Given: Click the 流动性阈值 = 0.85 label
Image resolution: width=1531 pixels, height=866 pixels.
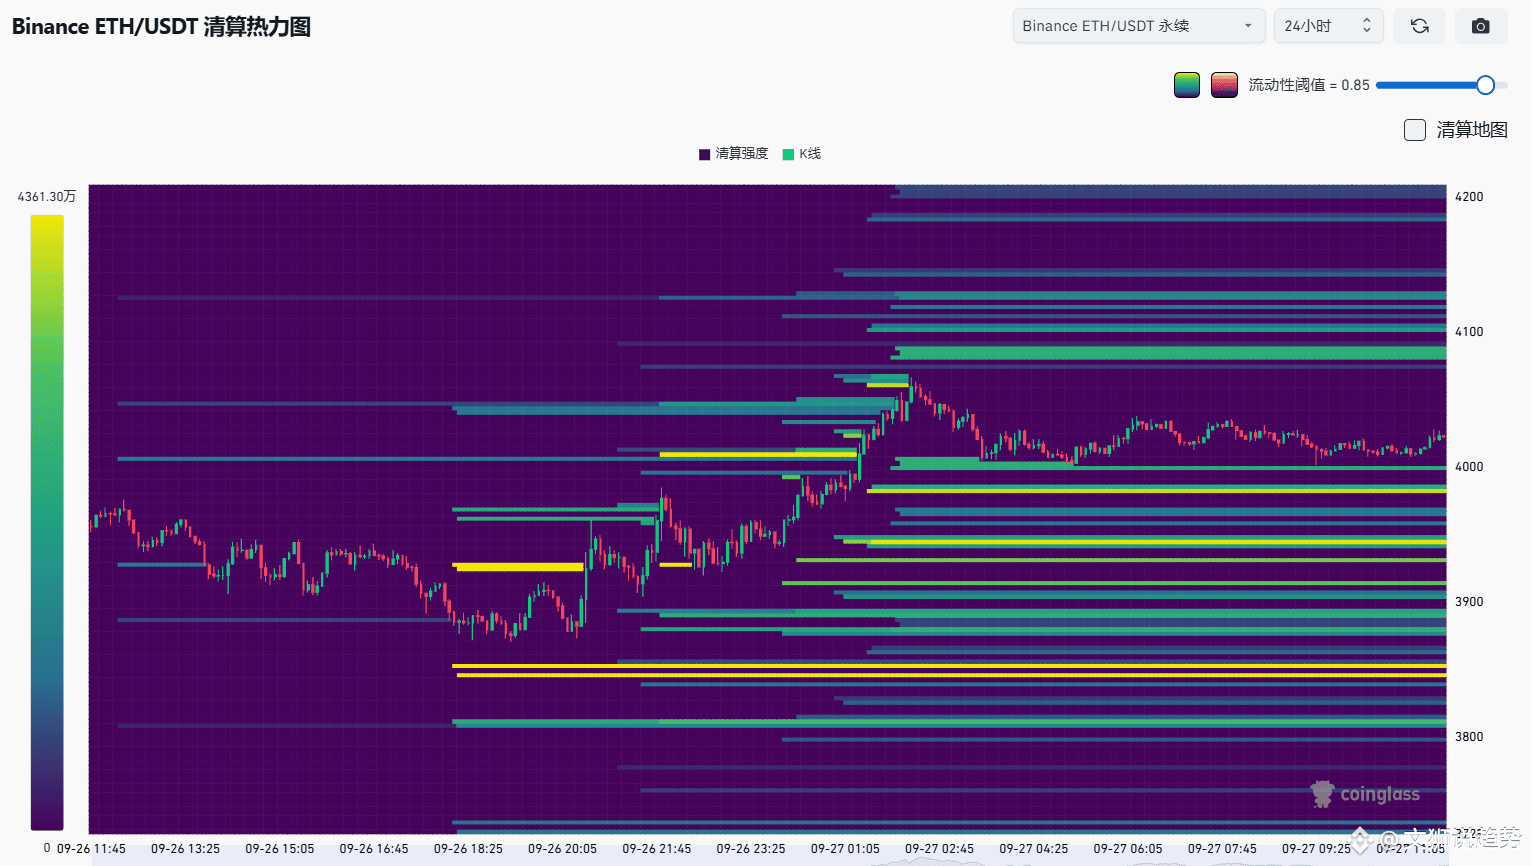Looking at the screenshot, I should (x=1309, y=85).
